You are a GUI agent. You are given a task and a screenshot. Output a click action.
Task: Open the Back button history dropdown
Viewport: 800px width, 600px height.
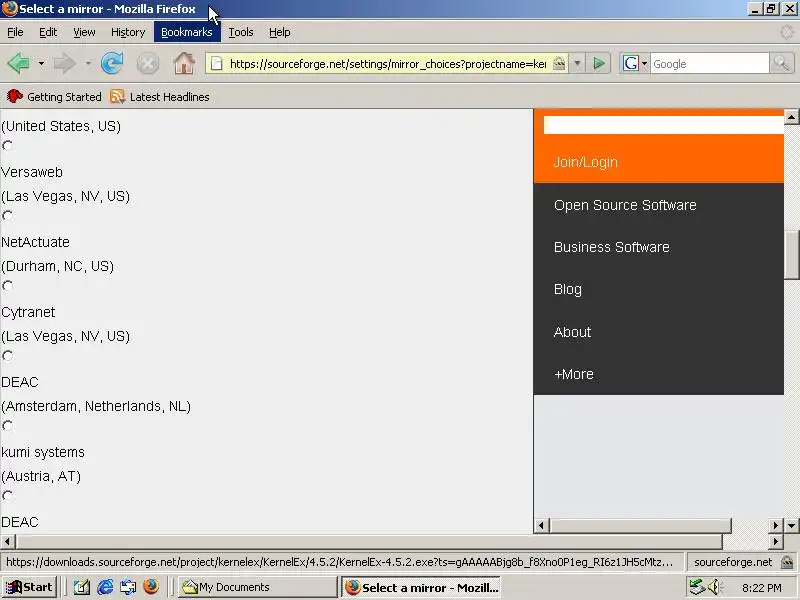coord(41,64)
